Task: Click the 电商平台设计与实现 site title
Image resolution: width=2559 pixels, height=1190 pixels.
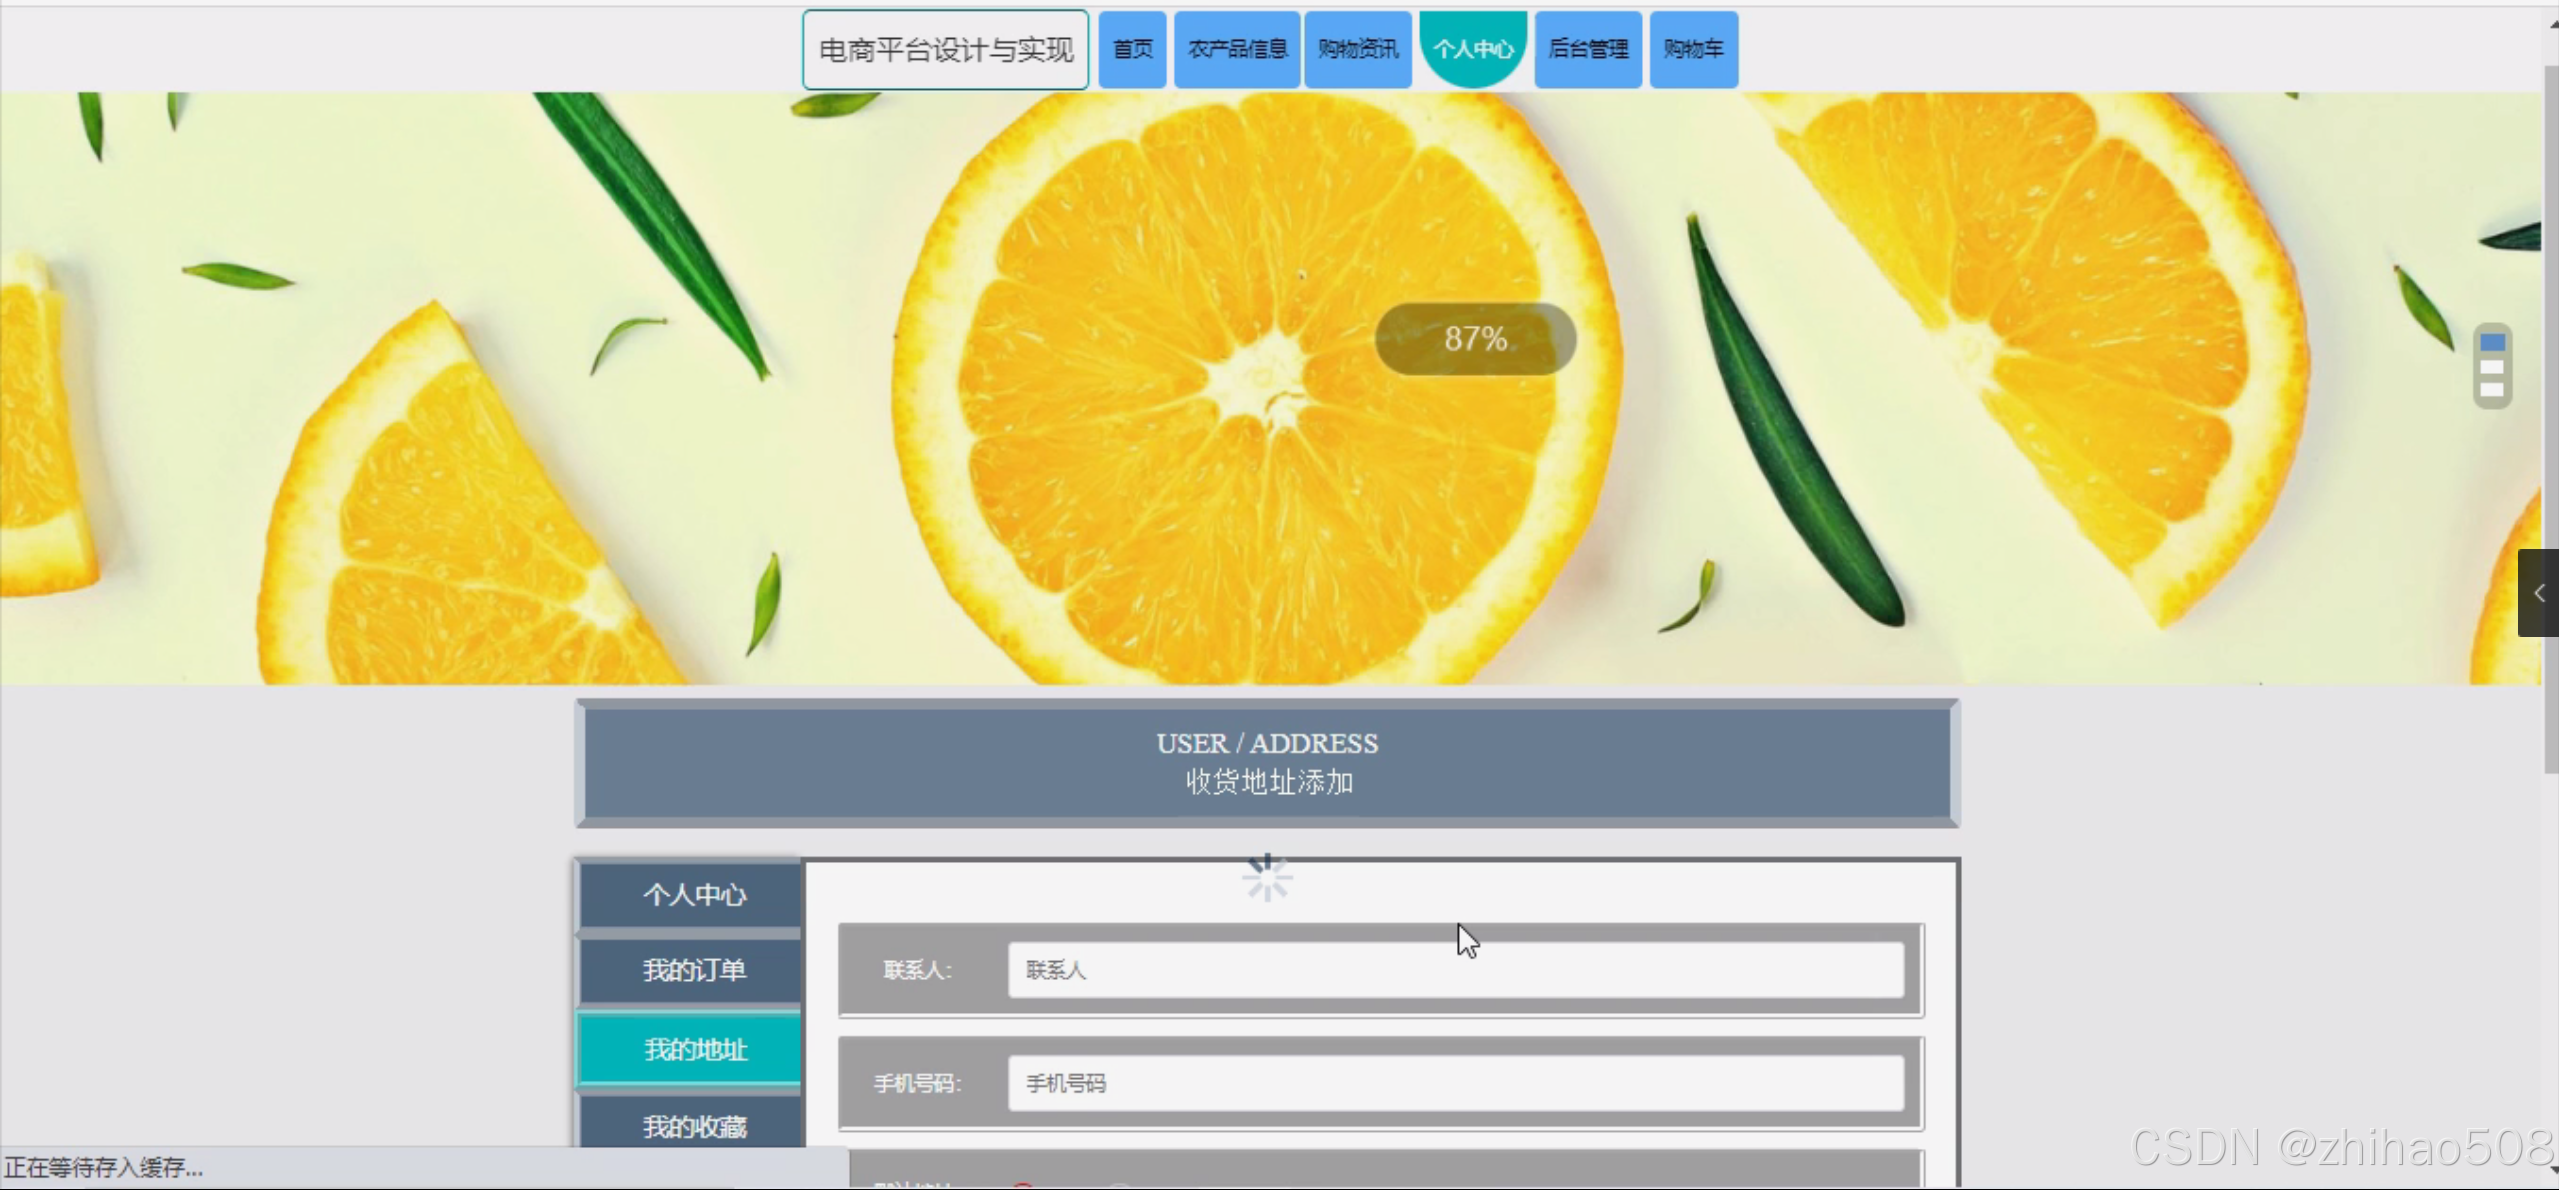Action: 945,50
